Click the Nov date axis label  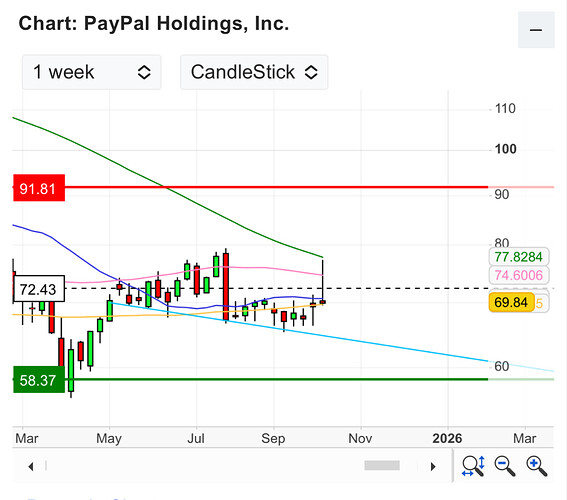pyautogui.click(x=360, y=439)
